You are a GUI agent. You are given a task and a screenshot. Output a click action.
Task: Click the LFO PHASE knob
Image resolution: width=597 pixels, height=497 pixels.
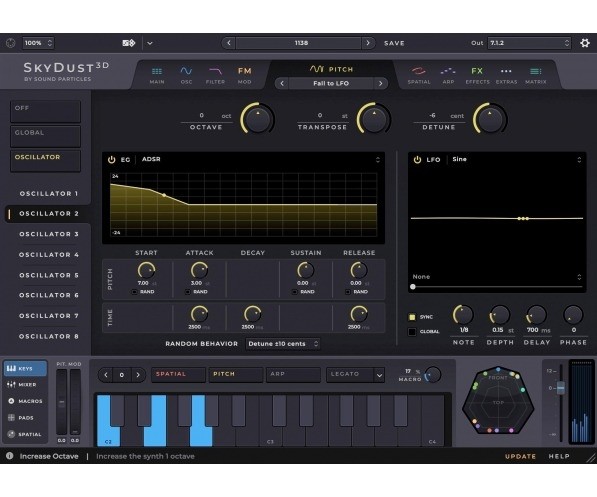coord(573,315)
